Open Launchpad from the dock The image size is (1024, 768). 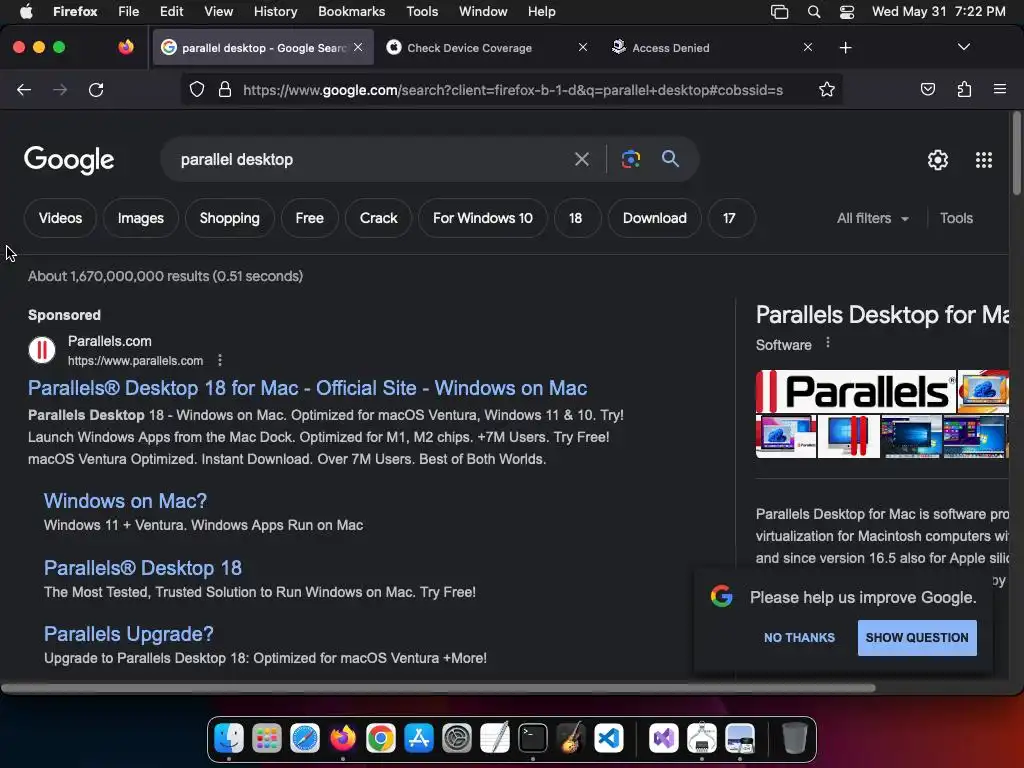tap(267, 739)
